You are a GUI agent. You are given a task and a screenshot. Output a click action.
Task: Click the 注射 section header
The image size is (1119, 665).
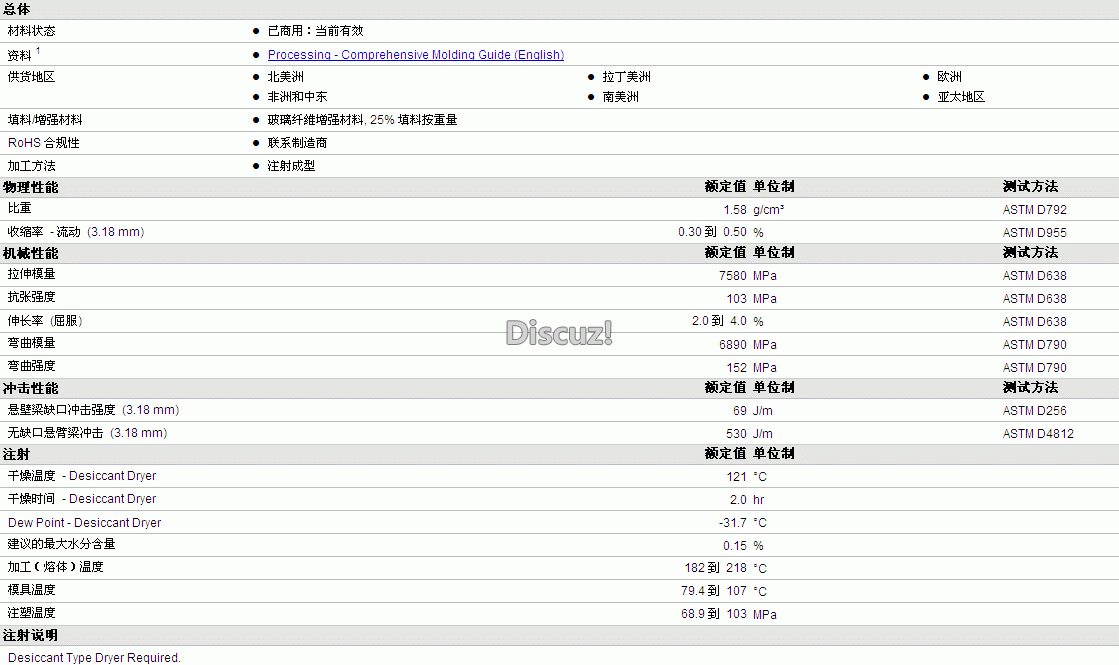coord(16,455)
